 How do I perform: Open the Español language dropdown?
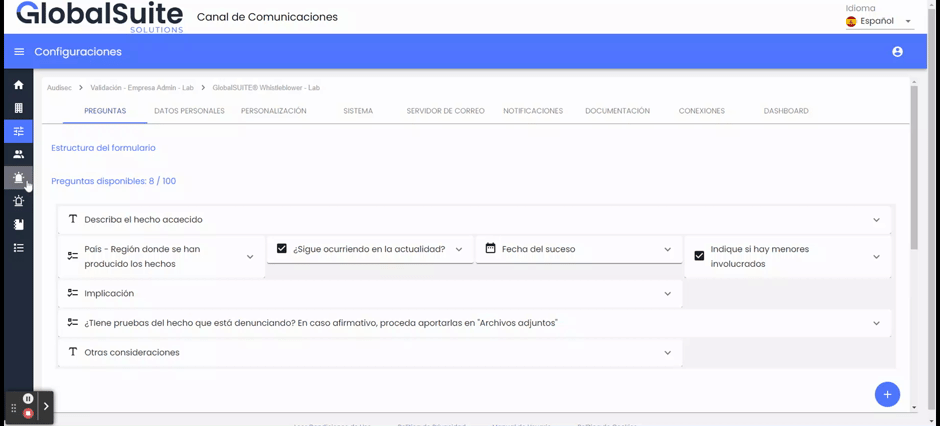click(x=879, y=21)
